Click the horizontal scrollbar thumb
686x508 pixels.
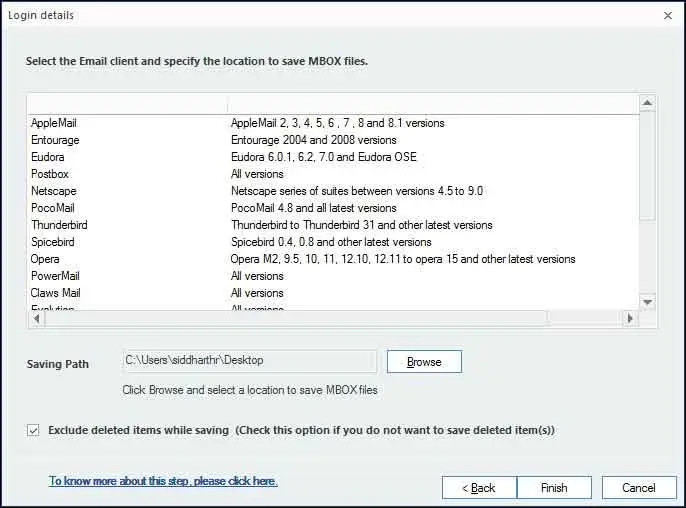(296, 319)
